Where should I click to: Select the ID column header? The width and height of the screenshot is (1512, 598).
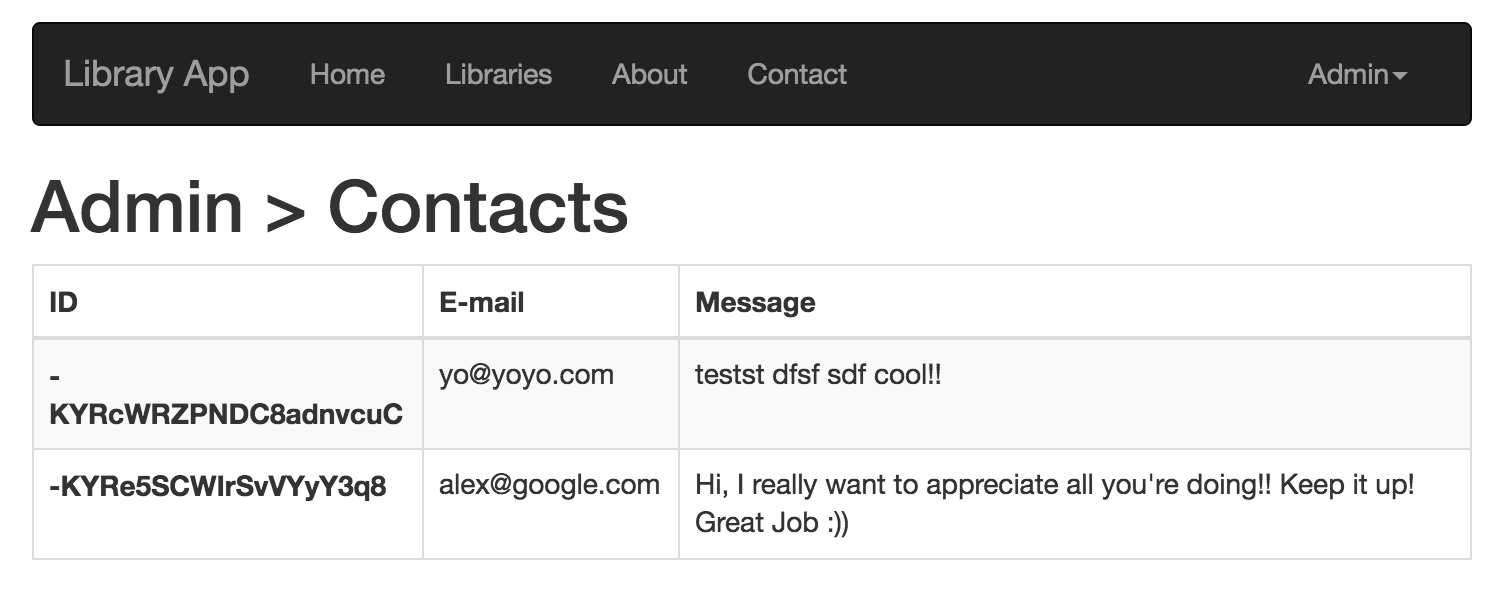pyautogui.click(x=64, y=302)
